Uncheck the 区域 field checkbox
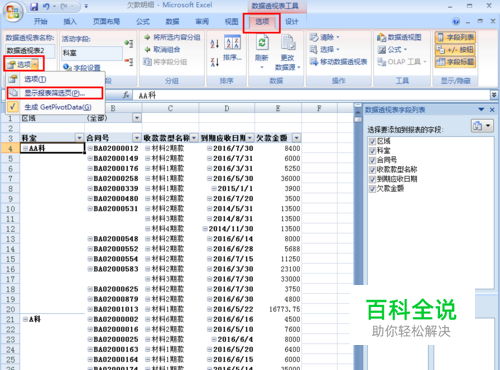This screenshot has width=500, height=370. tap(372, 141)
